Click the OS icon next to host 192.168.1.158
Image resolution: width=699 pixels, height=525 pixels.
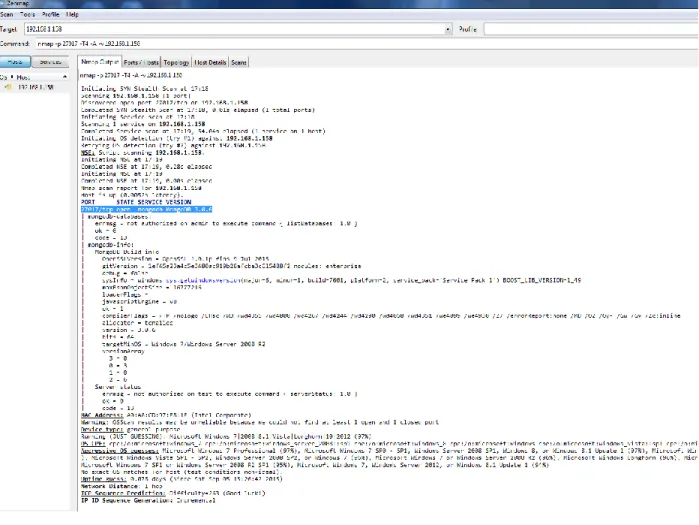(x=8, y=87)
